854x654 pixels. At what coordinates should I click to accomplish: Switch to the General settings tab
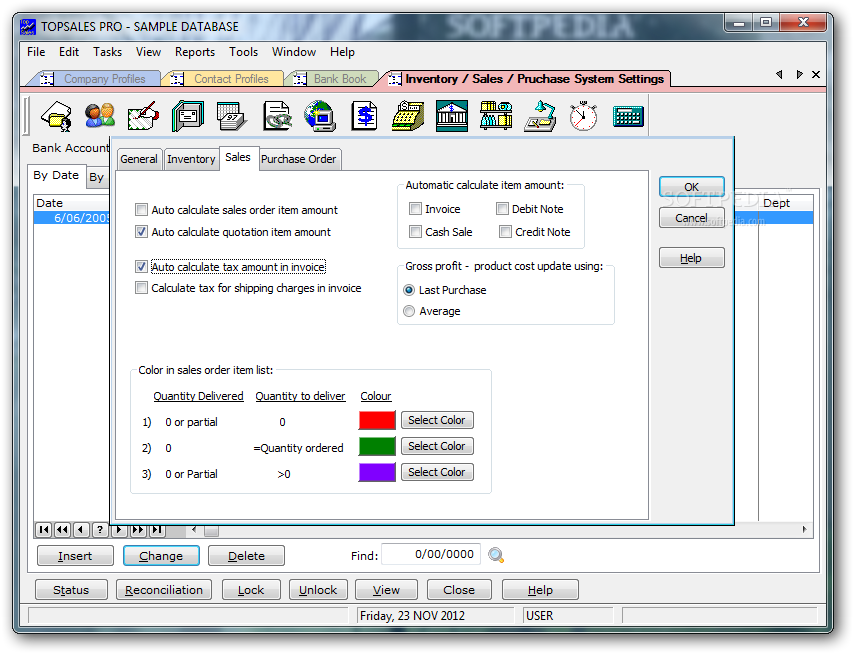[139, 159]
